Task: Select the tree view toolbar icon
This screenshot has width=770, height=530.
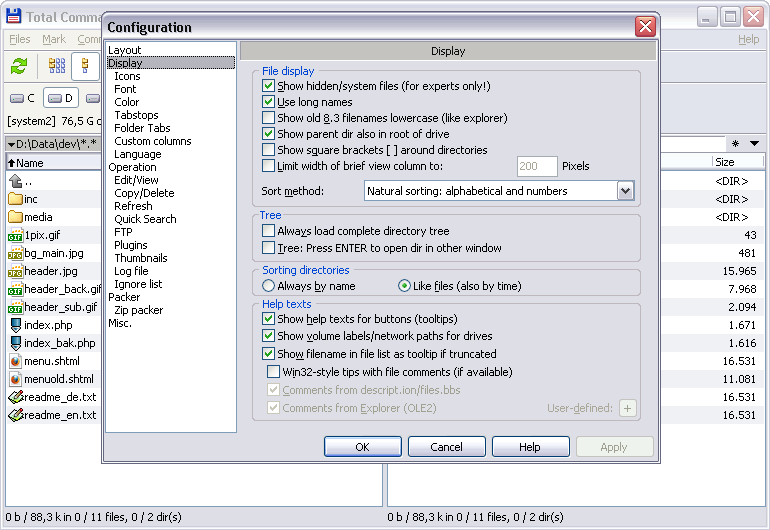Action: (x=85, y=65)
